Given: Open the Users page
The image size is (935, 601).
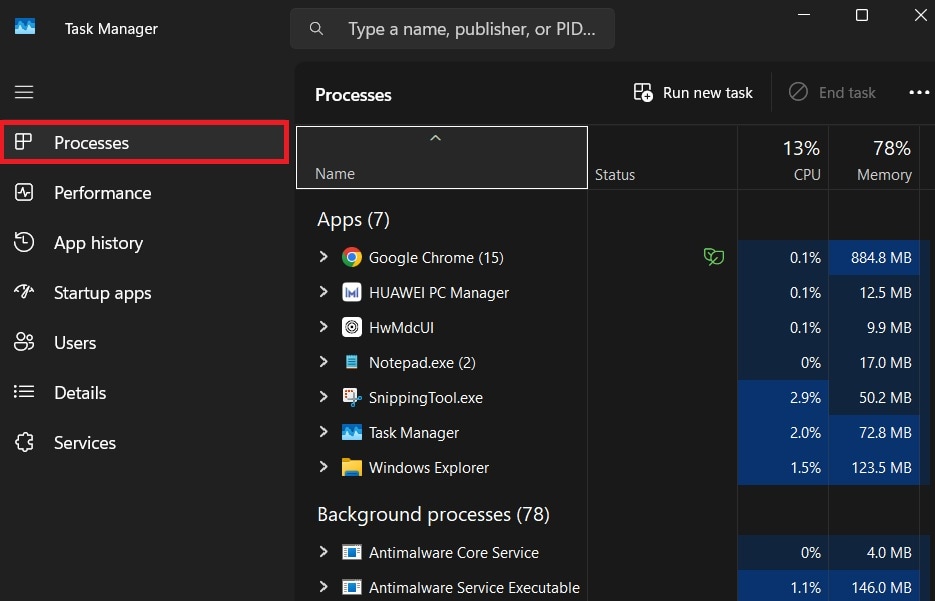Looking at the screenshot, I should click(145, 343).
